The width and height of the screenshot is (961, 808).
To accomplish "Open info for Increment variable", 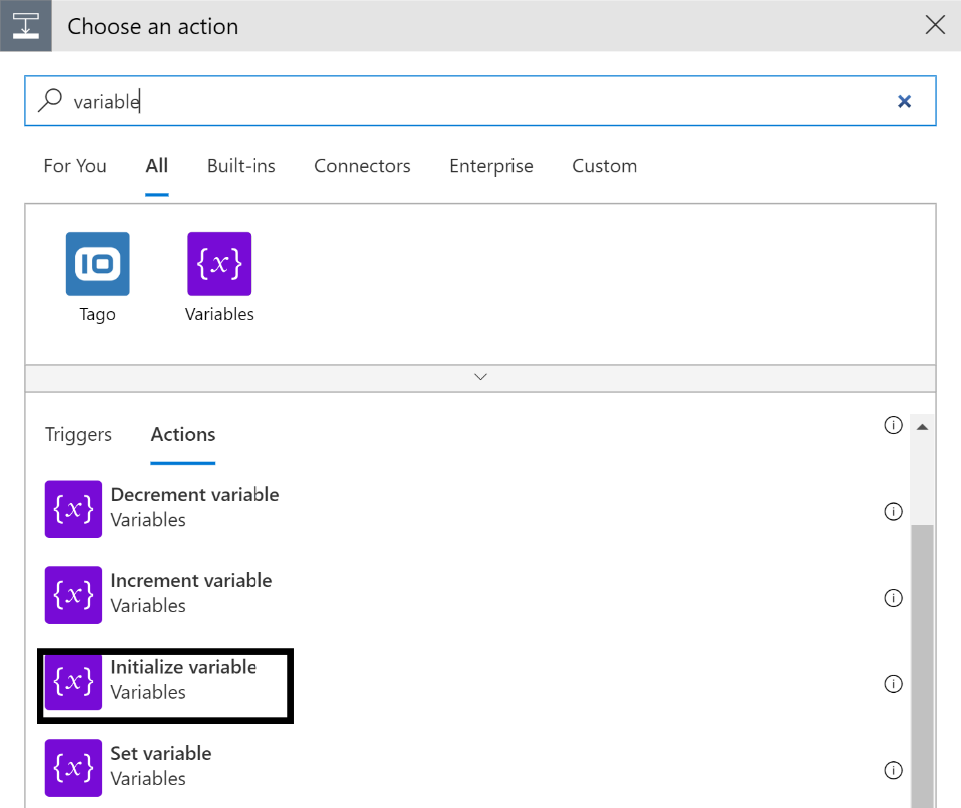I will click(x=893, y=598).
